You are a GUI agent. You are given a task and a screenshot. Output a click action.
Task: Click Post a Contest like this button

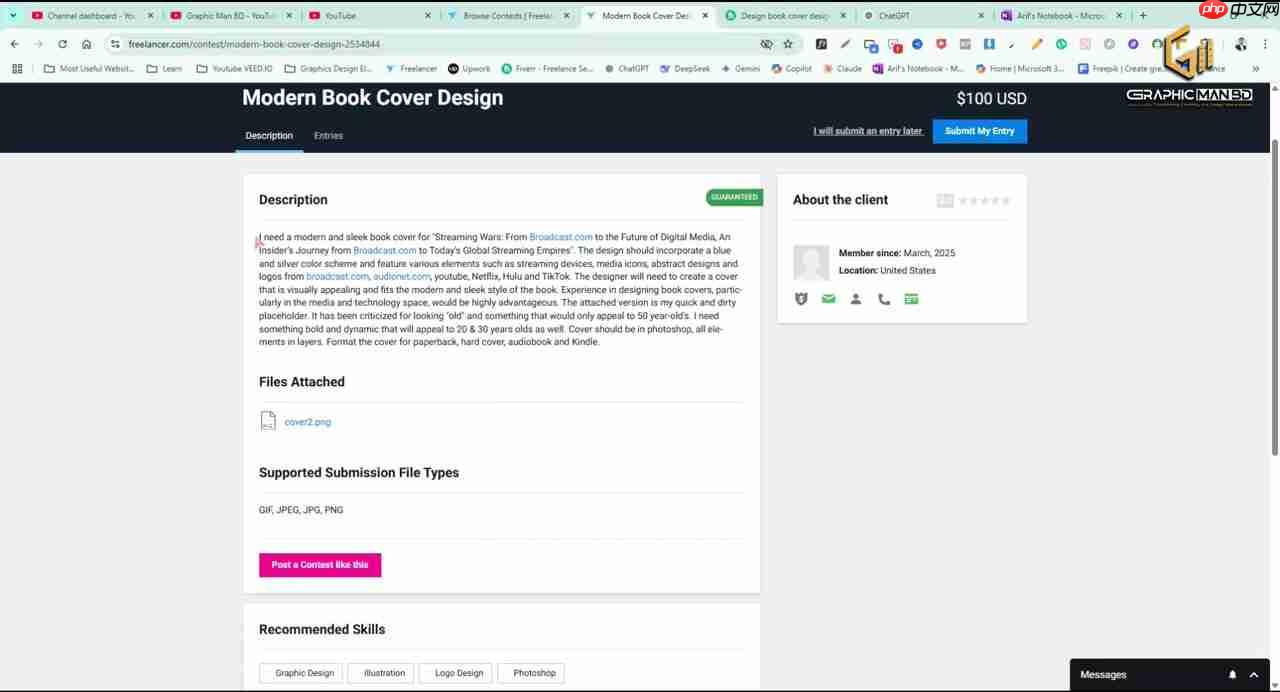[x=320, y=565]
